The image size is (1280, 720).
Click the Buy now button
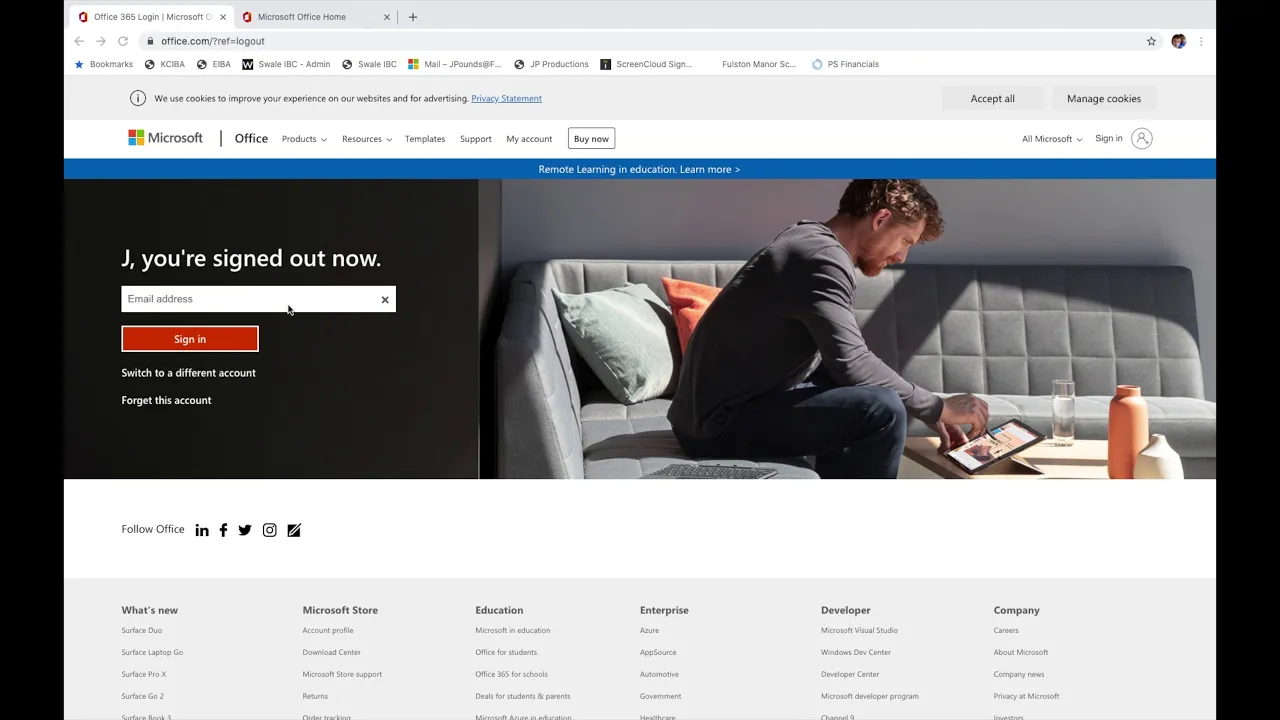(591, 139)
